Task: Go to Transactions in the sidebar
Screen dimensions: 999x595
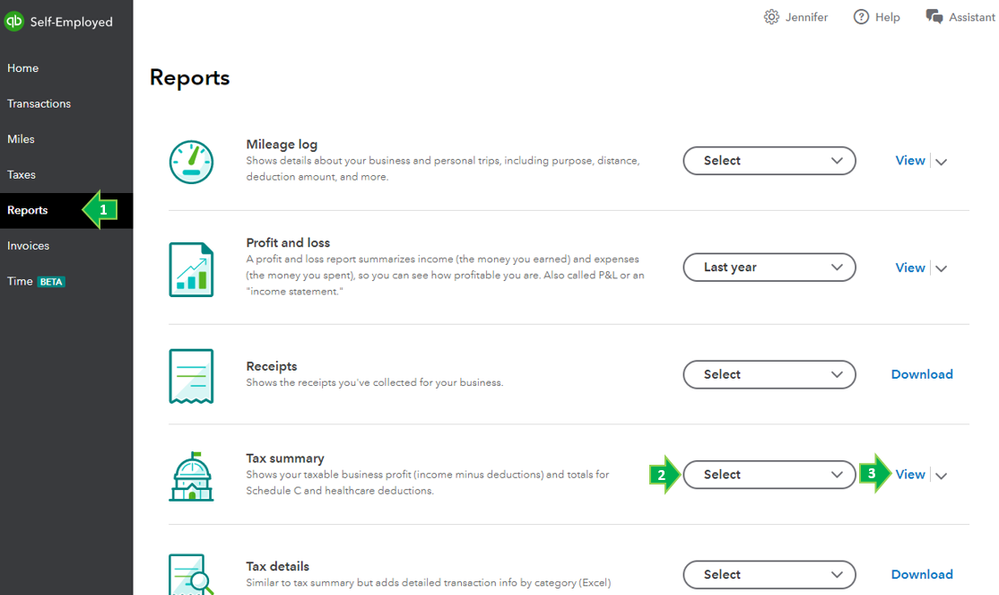Action: tap(39, 104)
